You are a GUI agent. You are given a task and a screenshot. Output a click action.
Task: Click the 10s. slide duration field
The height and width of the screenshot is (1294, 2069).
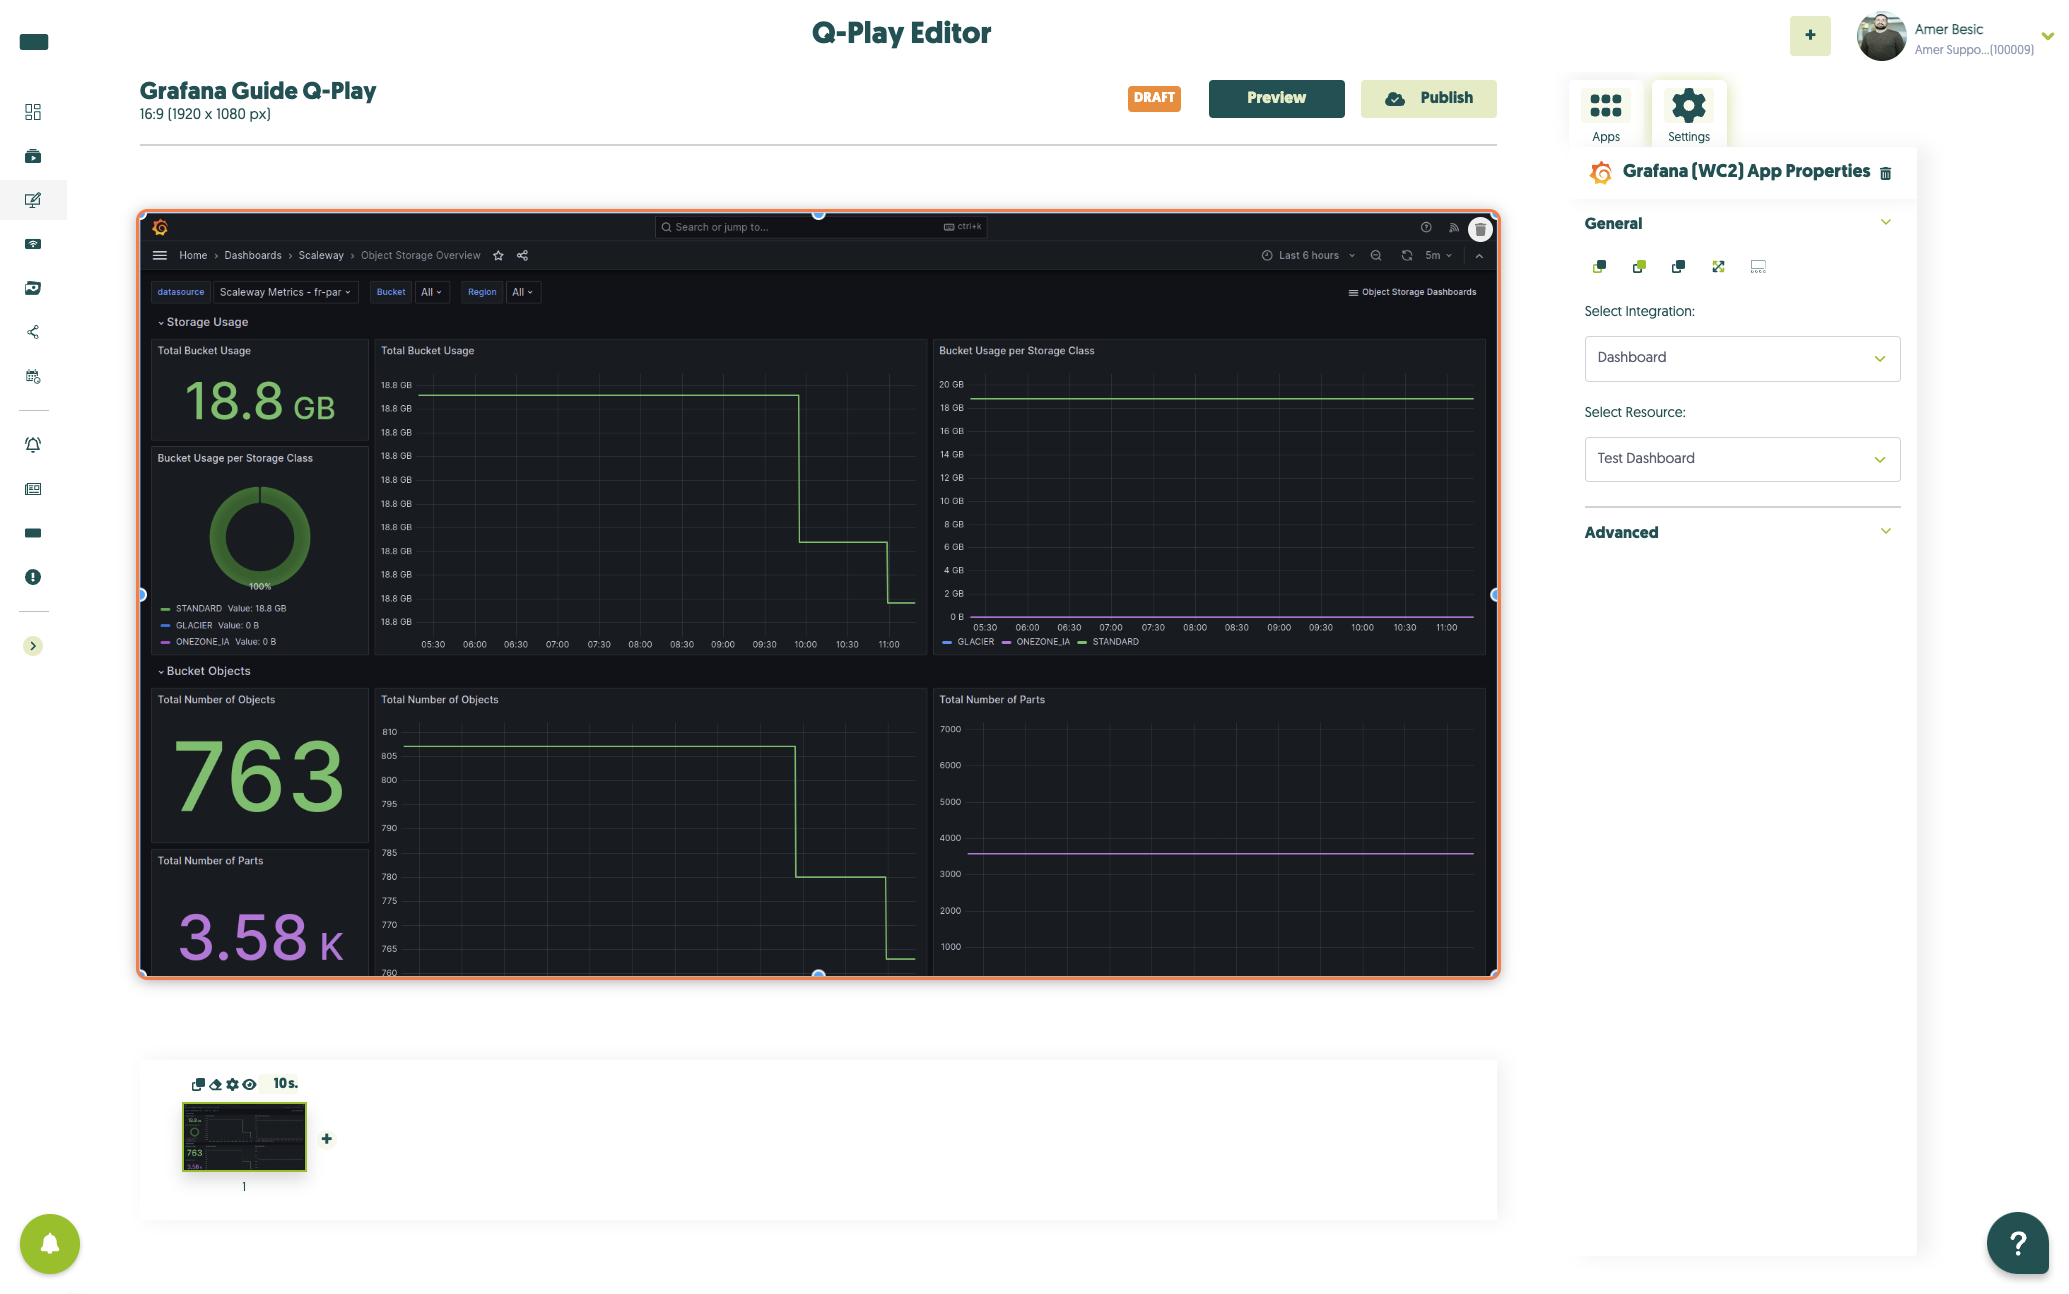point(286,1084)
